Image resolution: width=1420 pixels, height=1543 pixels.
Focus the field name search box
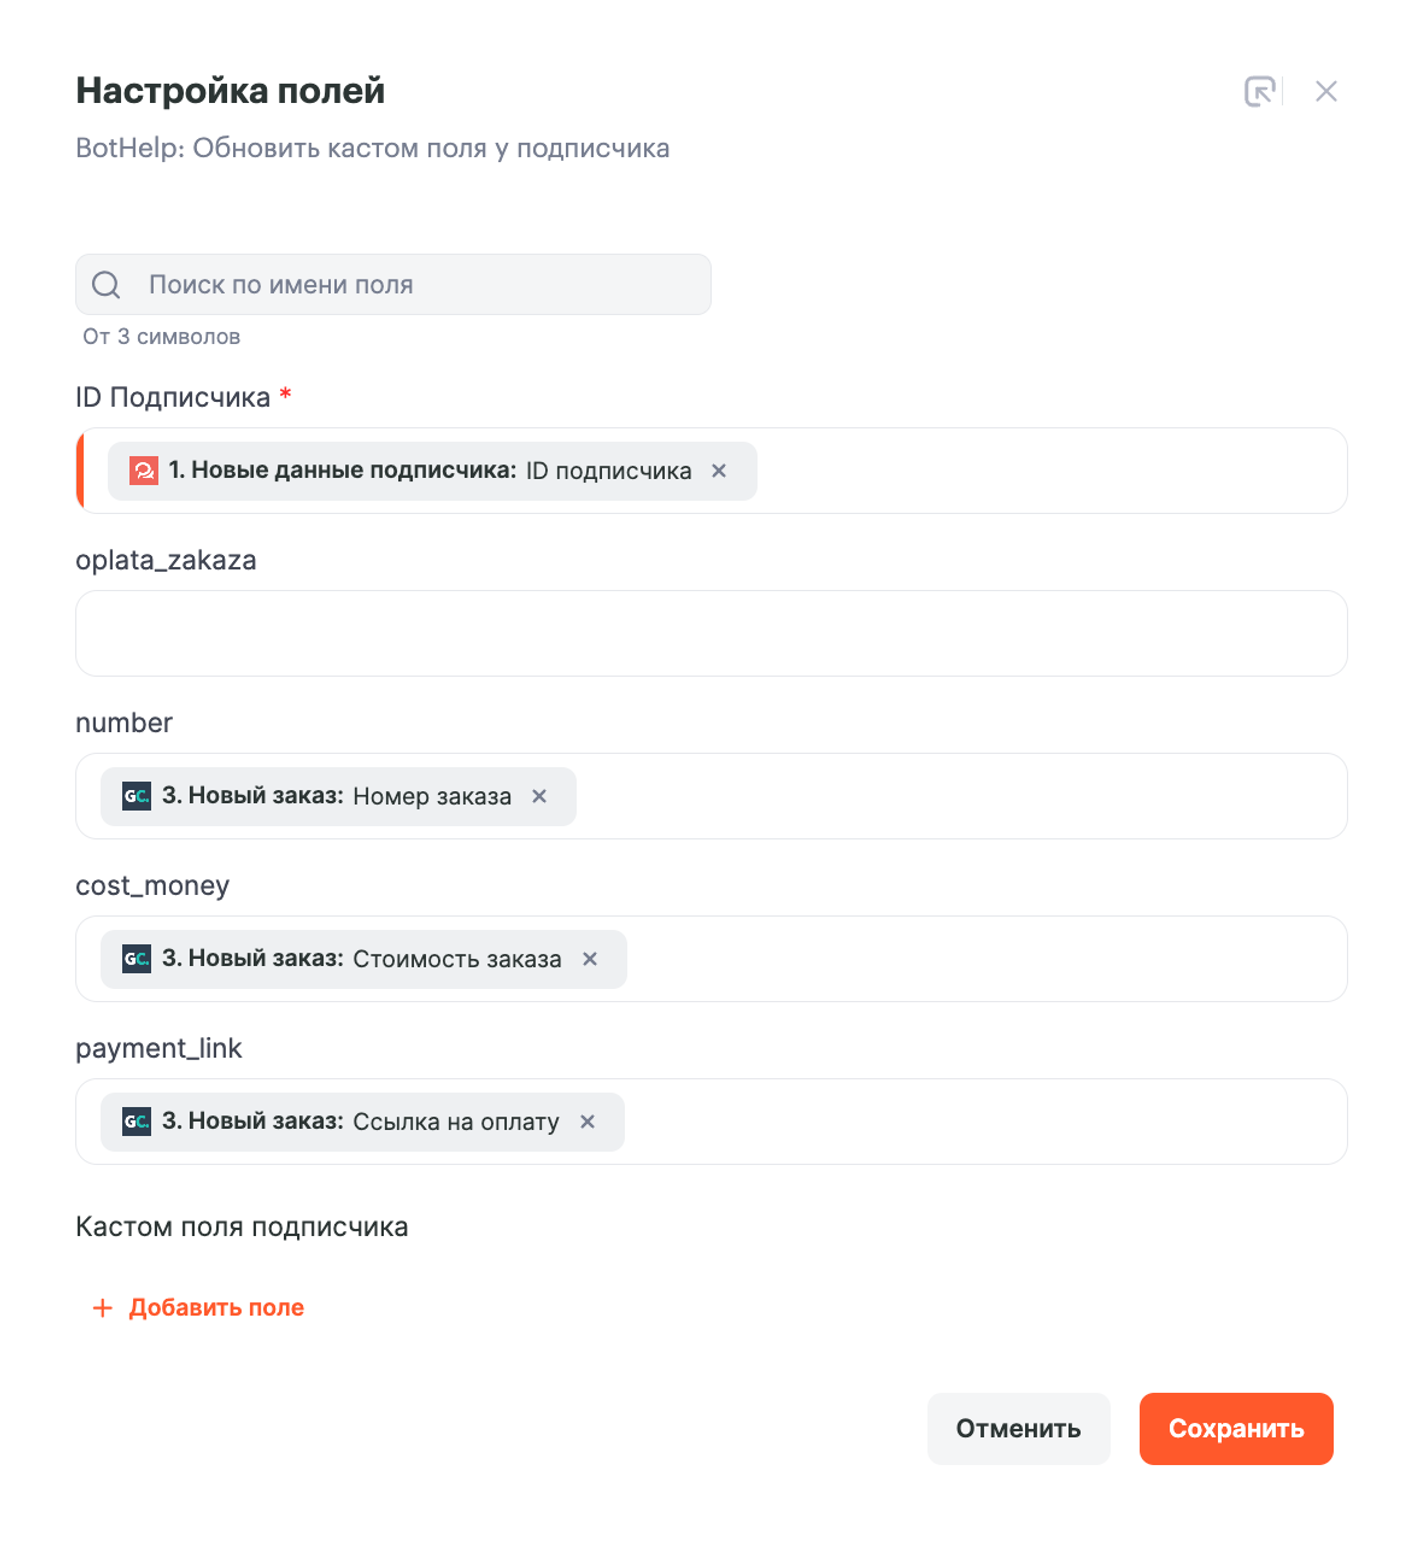420,285
